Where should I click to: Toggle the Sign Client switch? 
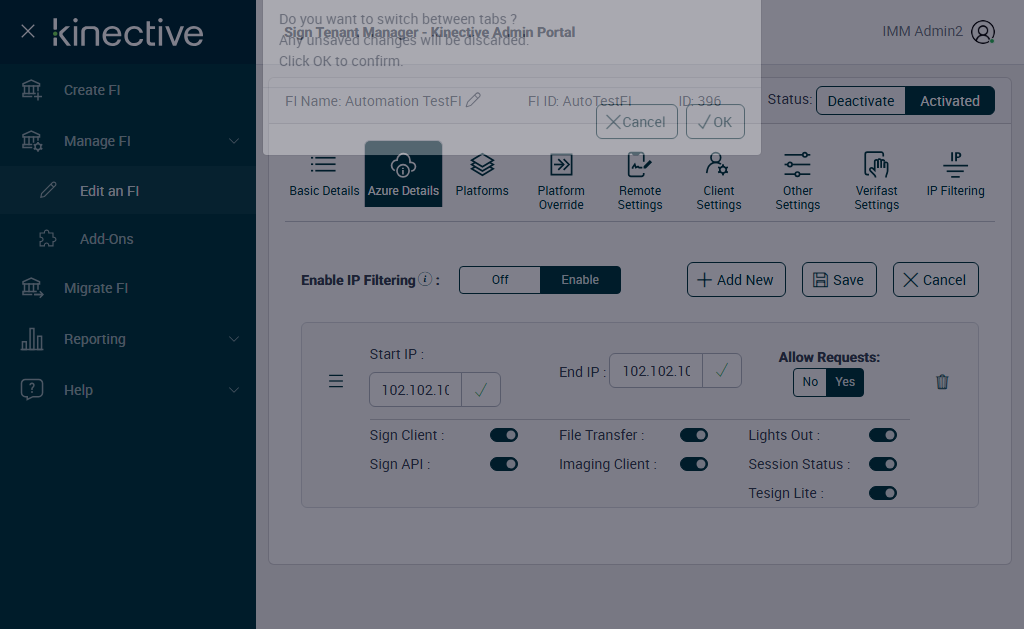pyautogui.click(x=504, y=435)
